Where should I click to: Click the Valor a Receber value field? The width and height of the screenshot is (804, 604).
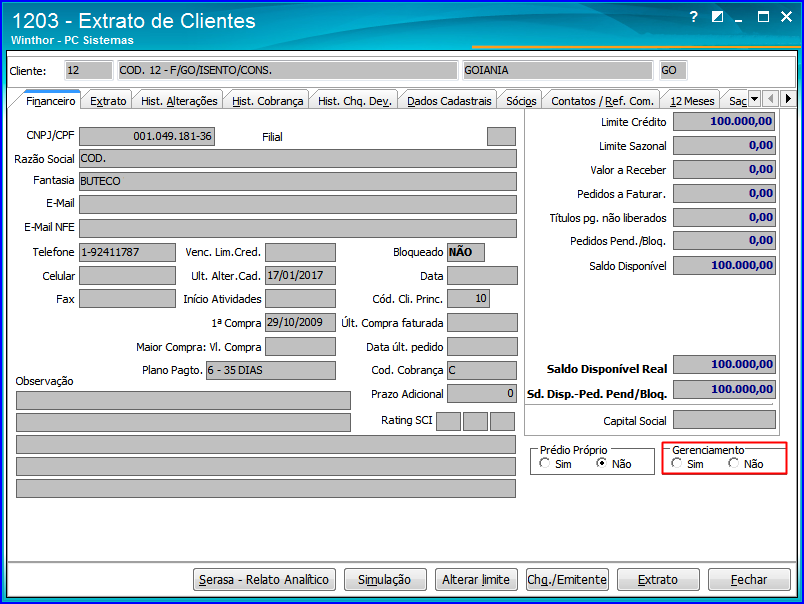pyautogui.click(x=724, y=170)
